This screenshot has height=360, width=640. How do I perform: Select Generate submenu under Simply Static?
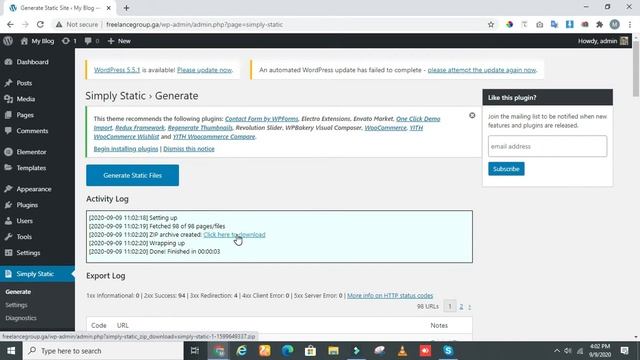pyautogui.click(x=18, y=292)
